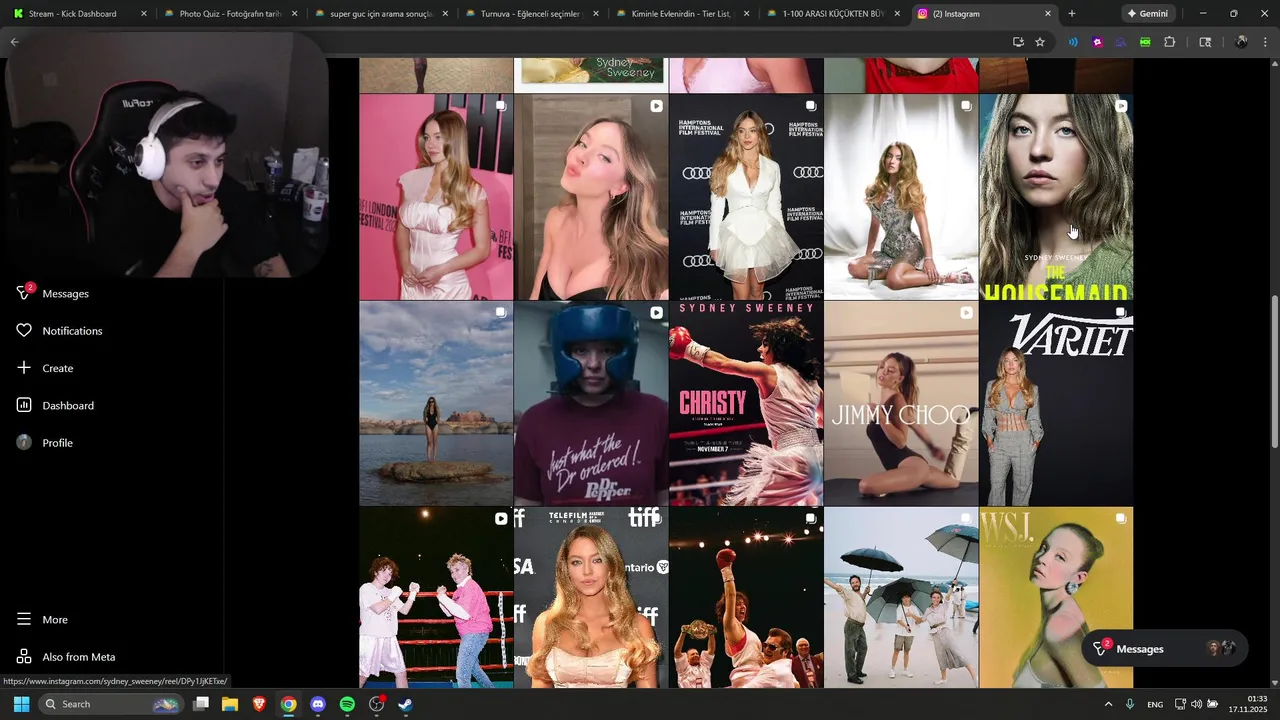Image resolution: width=1280 pixels, height=720 pixels.
Task: Open Steam from the taskbar
Action: (x=406, y=704)
